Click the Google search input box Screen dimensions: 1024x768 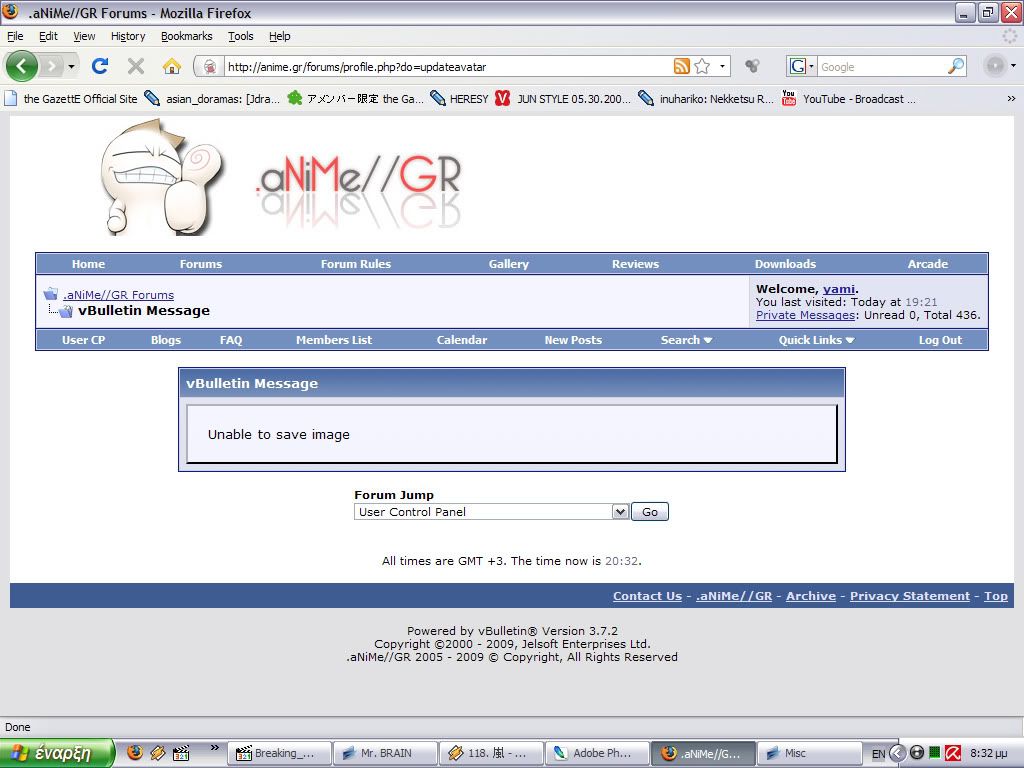tap(882, 67)
